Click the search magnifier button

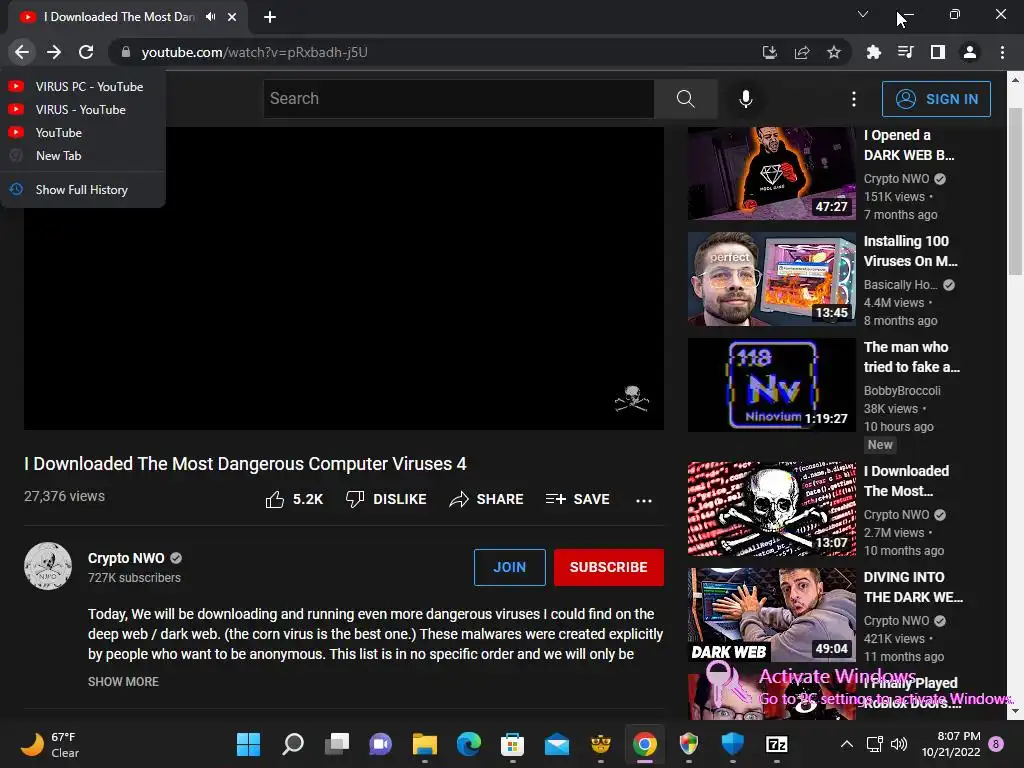point(686,99)
